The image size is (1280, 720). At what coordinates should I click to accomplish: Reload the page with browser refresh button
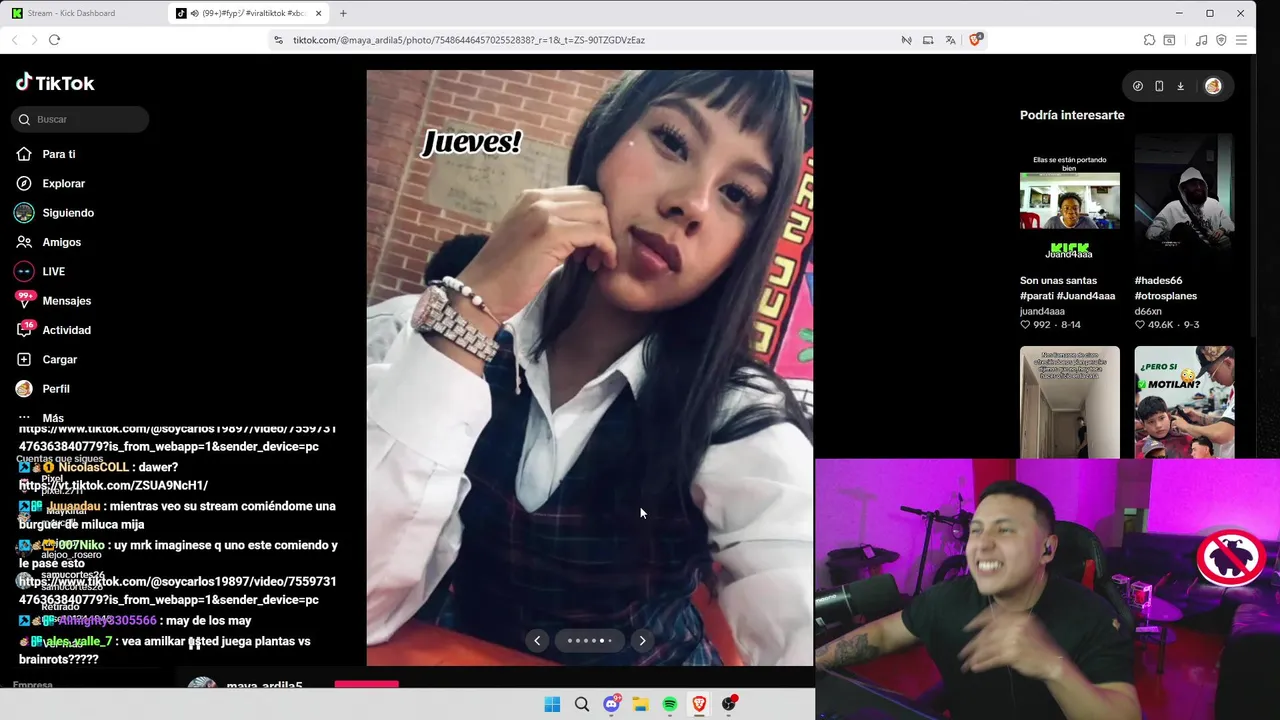click(x=54, y=40)
